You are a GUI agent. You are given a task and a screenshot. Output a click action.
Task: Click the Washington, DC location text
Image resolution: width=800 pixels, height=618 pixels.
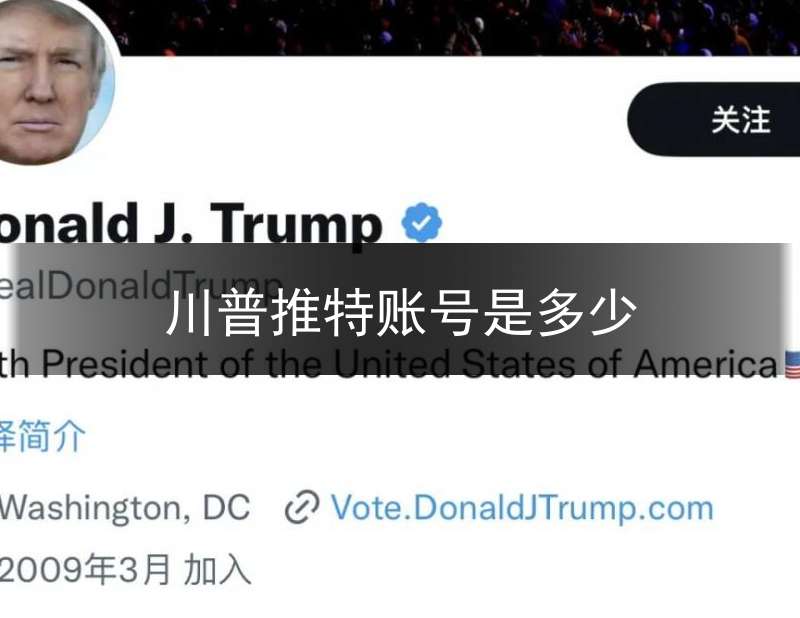pos(124,508)
